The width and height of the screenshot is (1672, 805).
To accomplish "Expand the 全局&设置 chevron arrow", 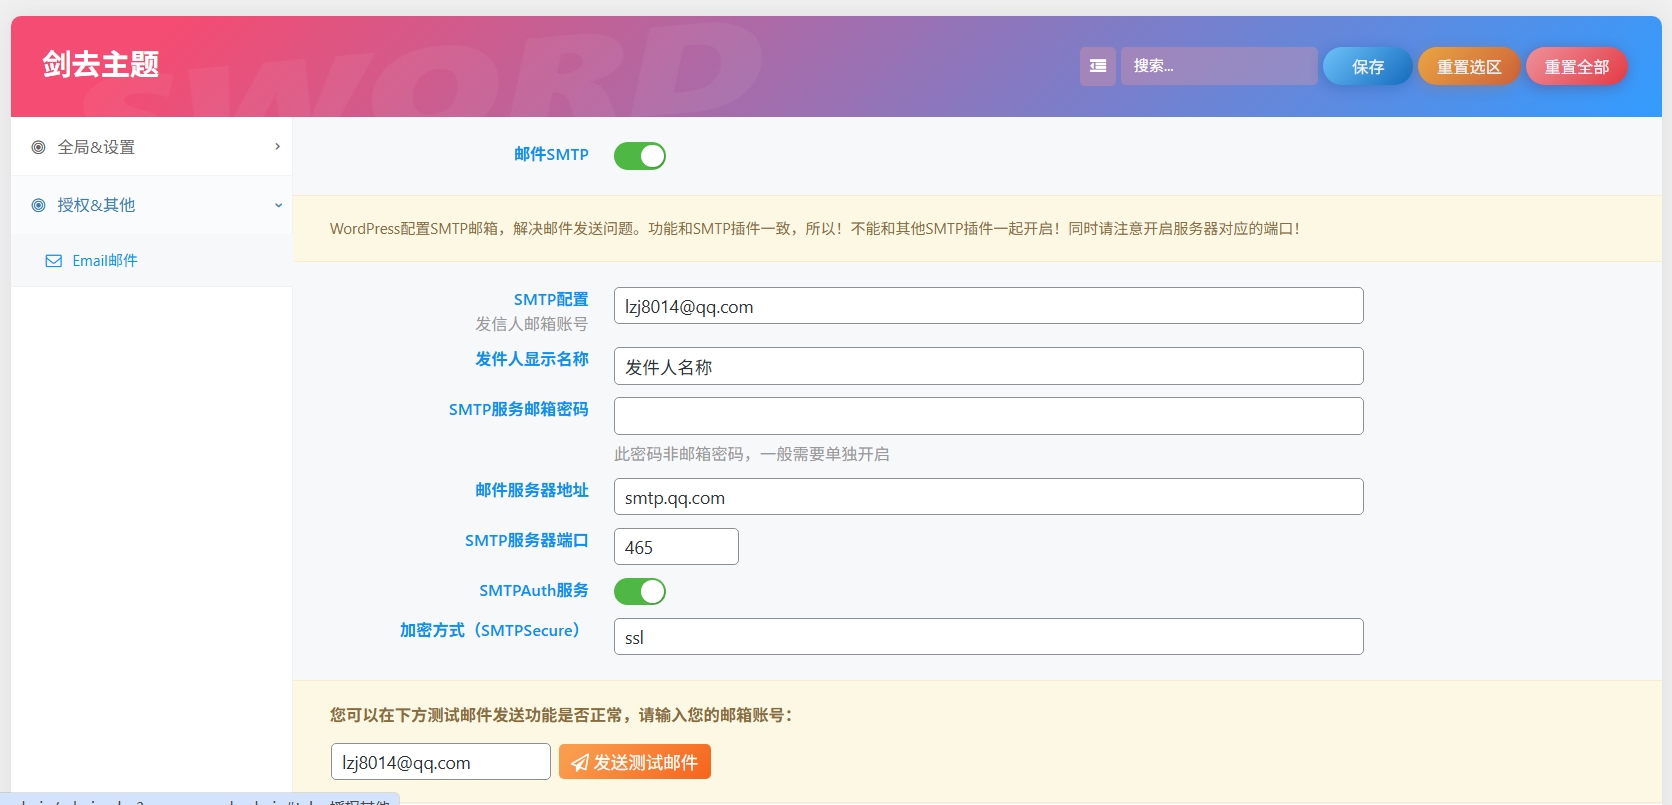I will 277,147.
